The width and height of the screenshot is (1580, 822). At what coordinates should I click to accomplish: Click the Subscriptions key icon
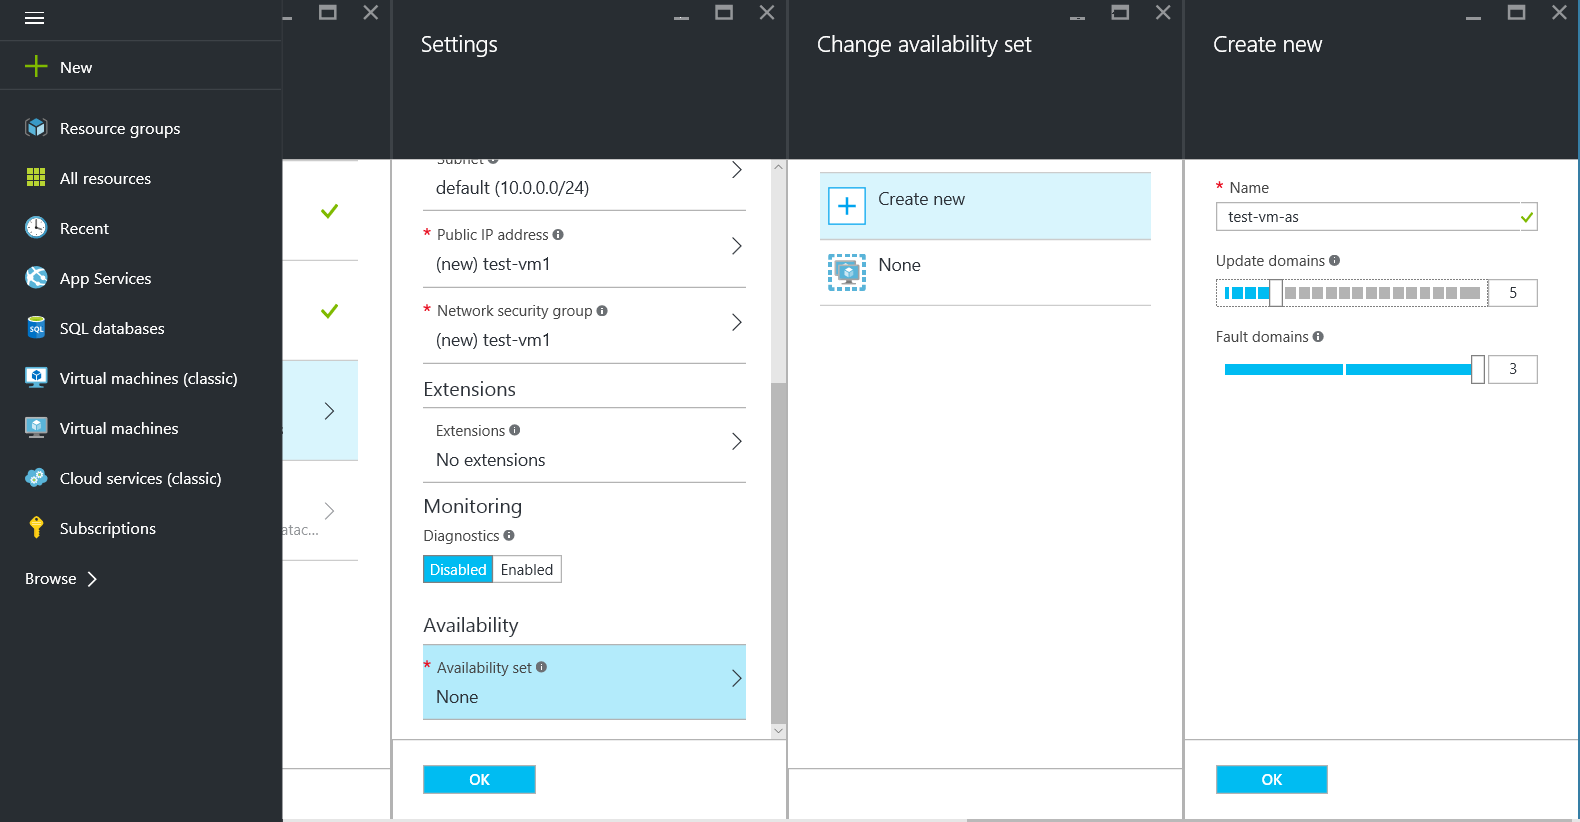point(36,527)
